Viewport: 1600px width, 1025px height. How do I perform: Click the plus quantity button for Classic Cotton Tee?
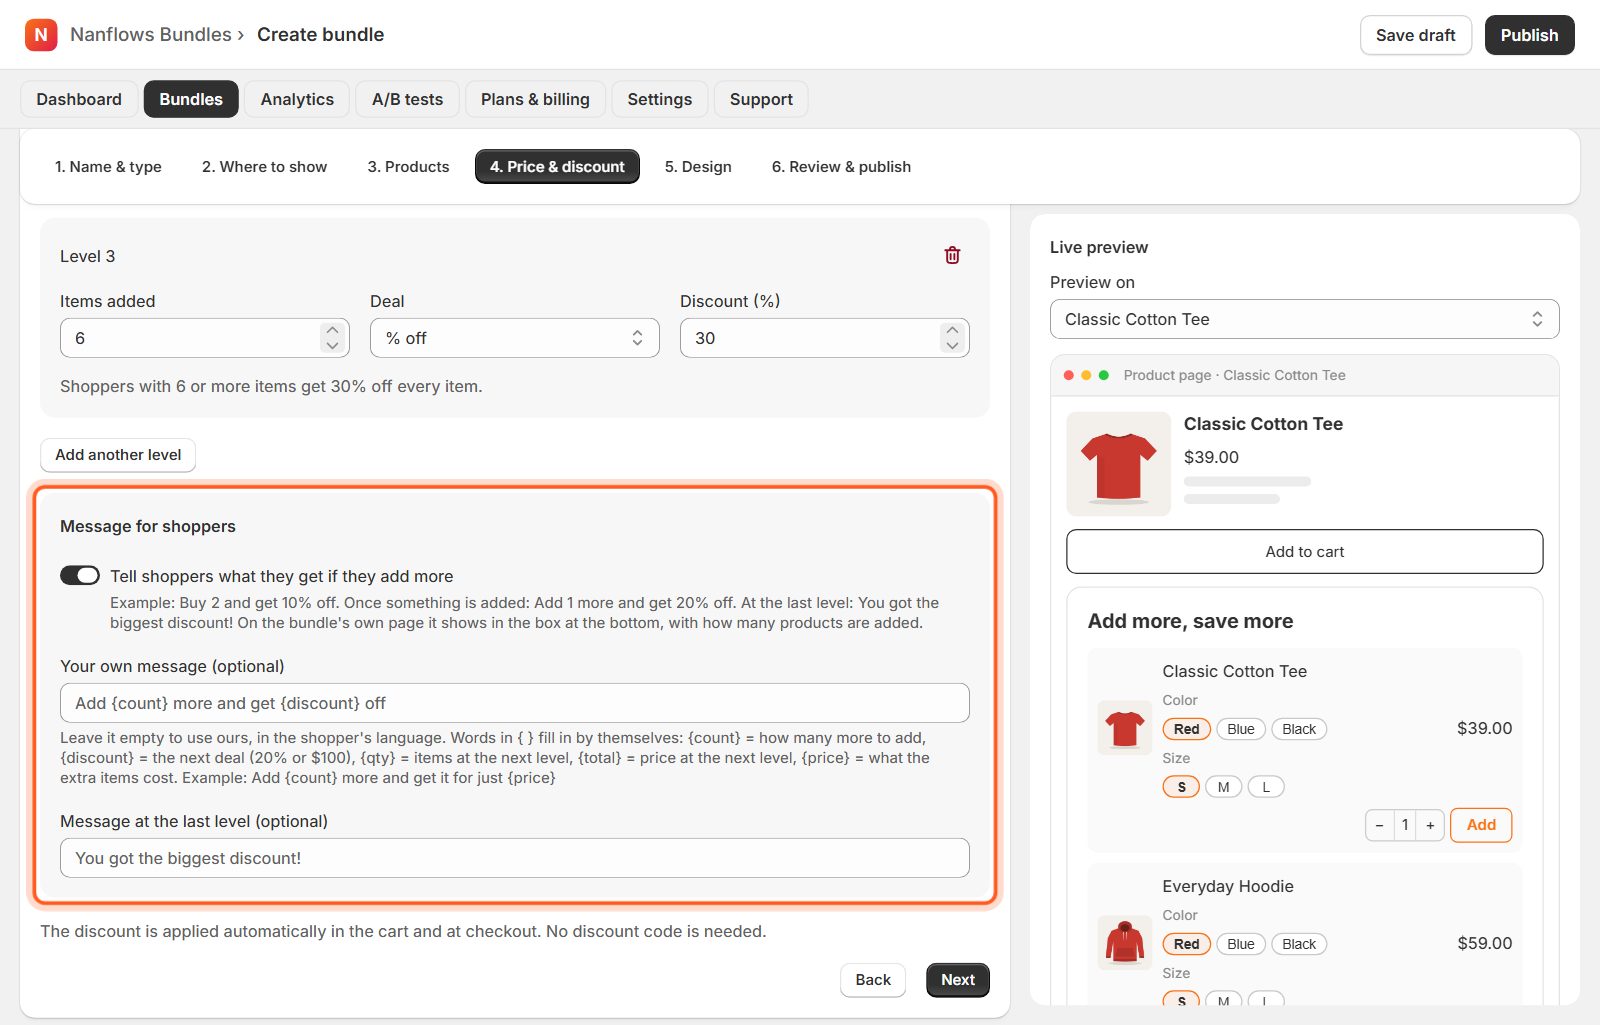pyautogui.click(x=1430, y=825)
